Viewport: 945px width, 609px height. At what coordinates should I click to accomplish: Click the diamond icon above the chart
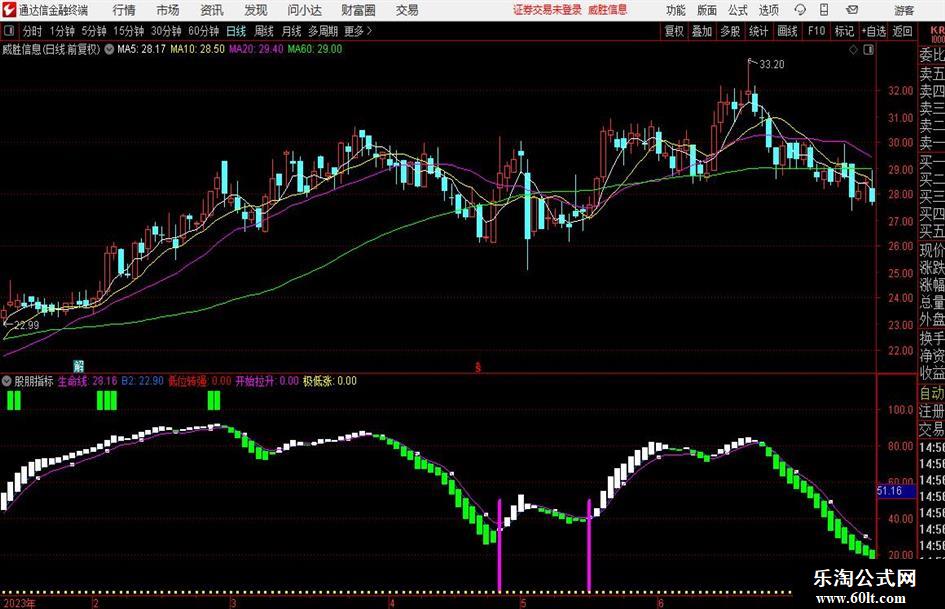tap(853, 50)
